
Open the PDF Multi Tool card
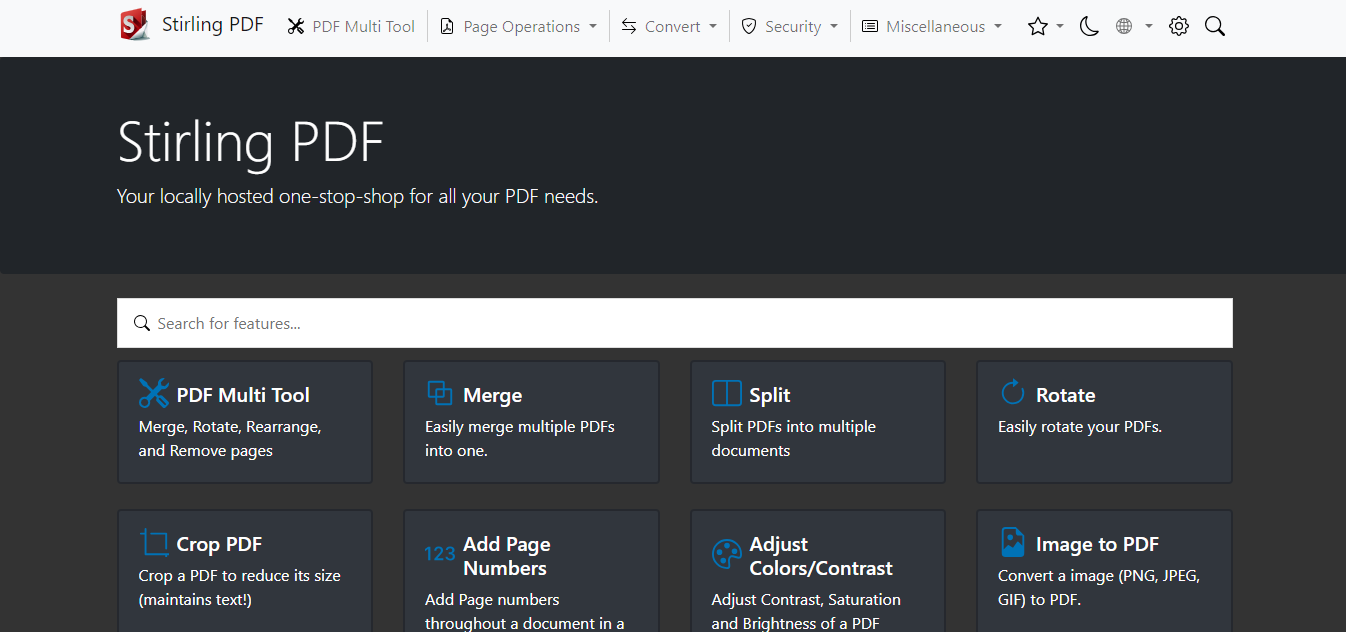click(x=245, y=422)
